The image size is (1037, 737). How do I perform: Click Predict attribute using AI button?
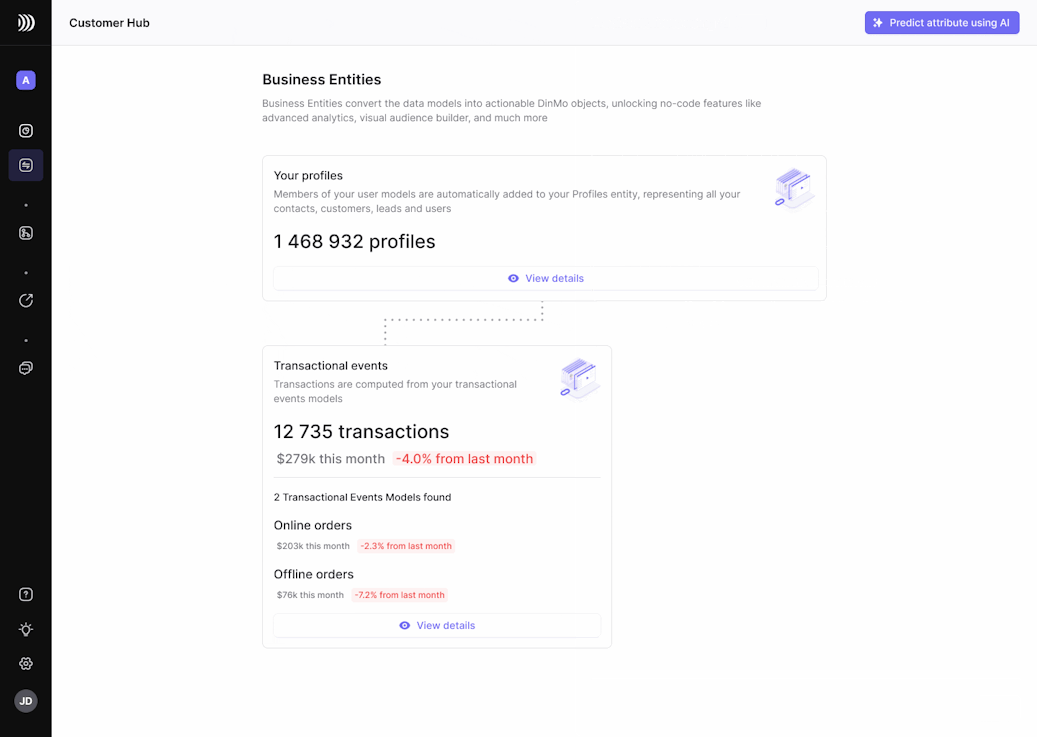pyautogui.click(x=941, y=23)
